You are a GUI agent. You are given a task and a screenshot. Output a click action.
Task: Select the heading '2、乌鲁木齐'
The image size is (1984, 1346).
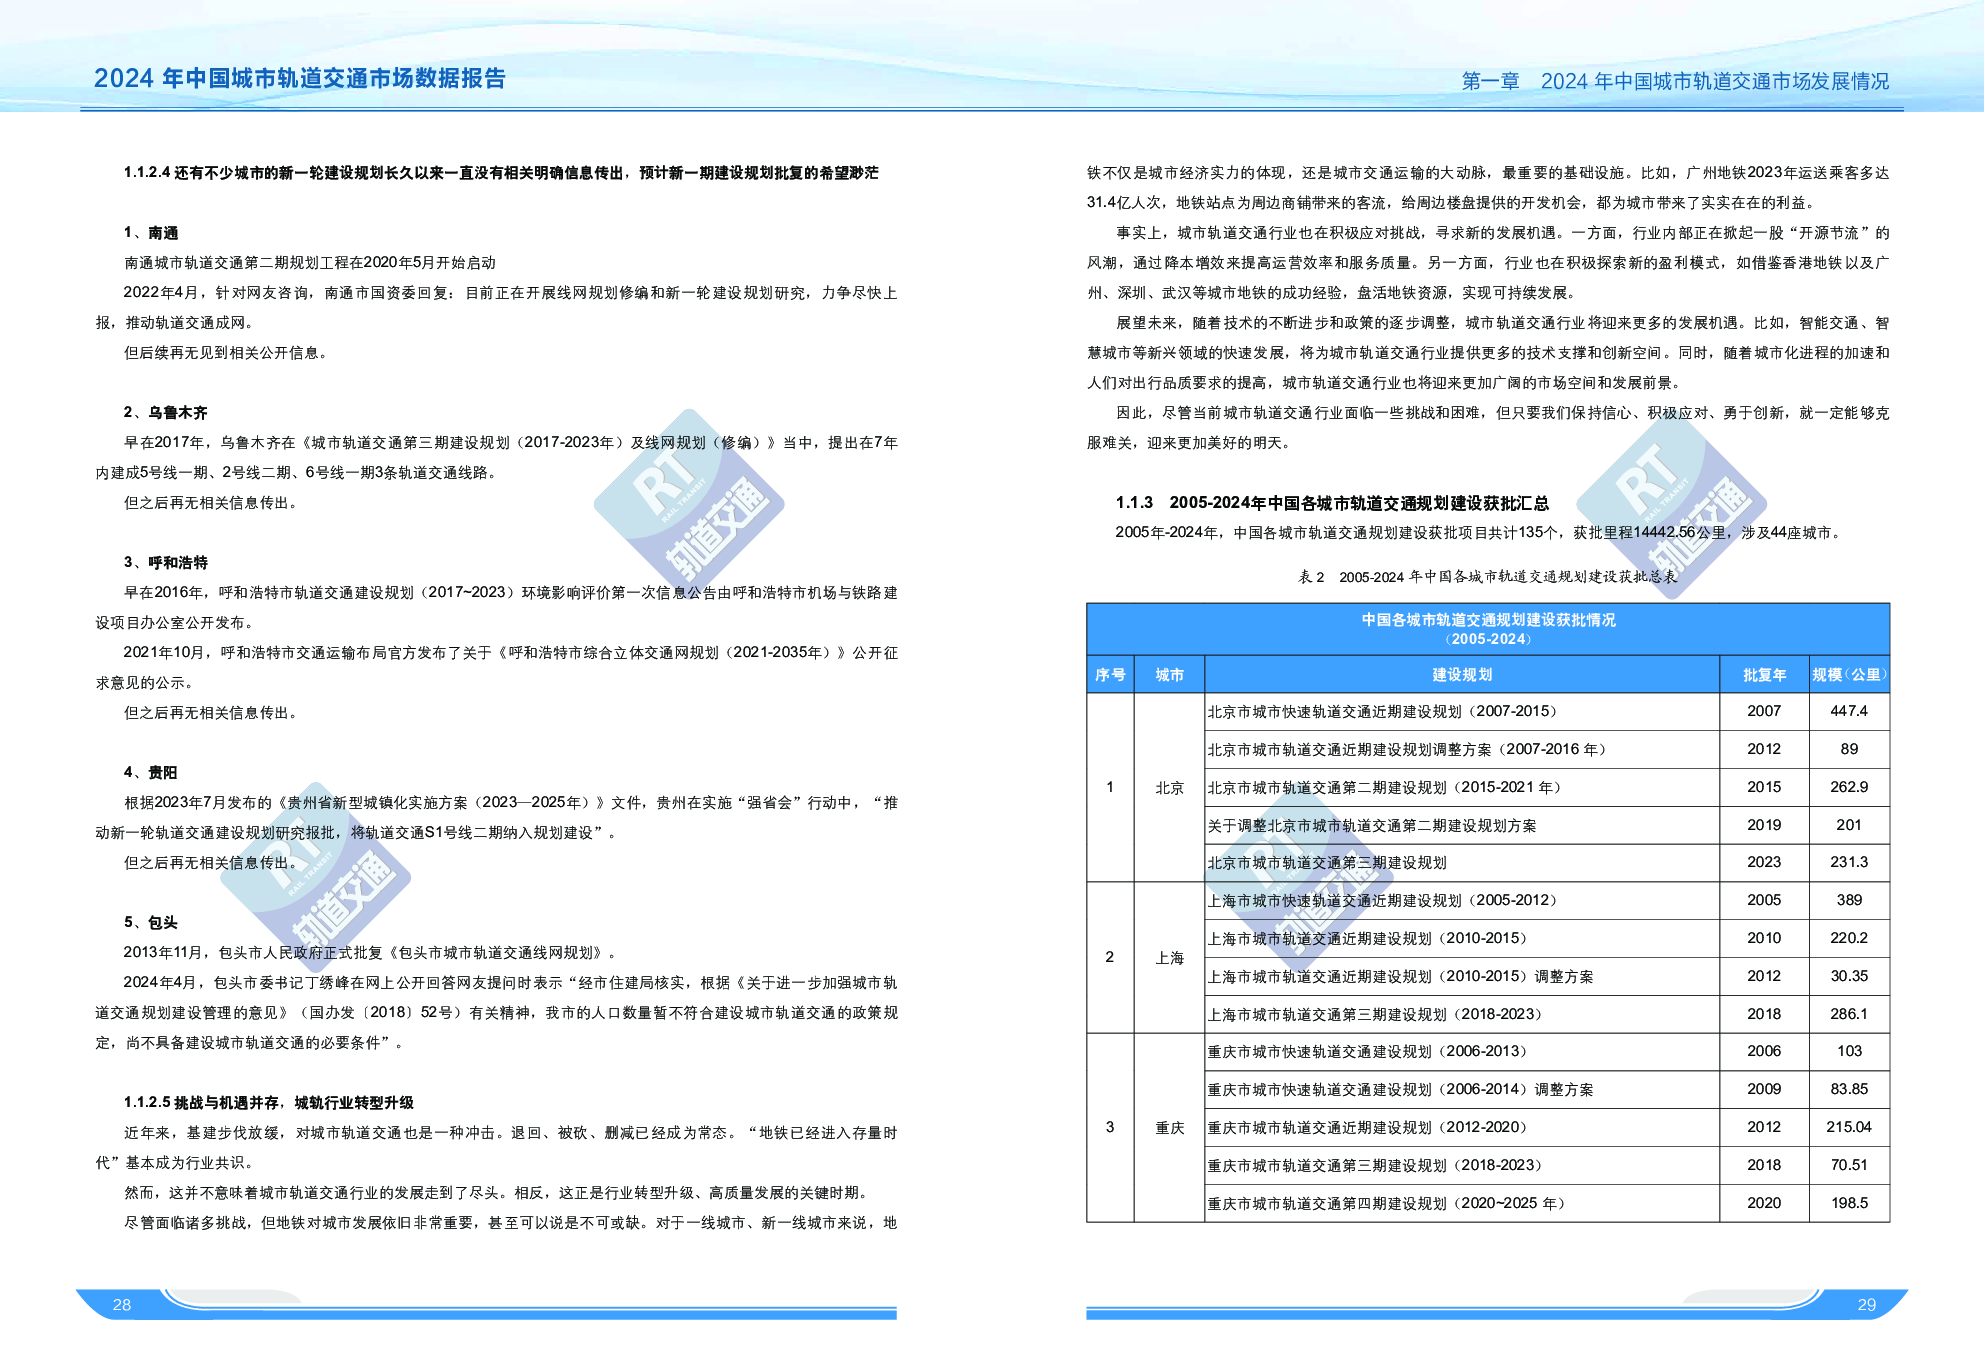click(x=166, y=413)
